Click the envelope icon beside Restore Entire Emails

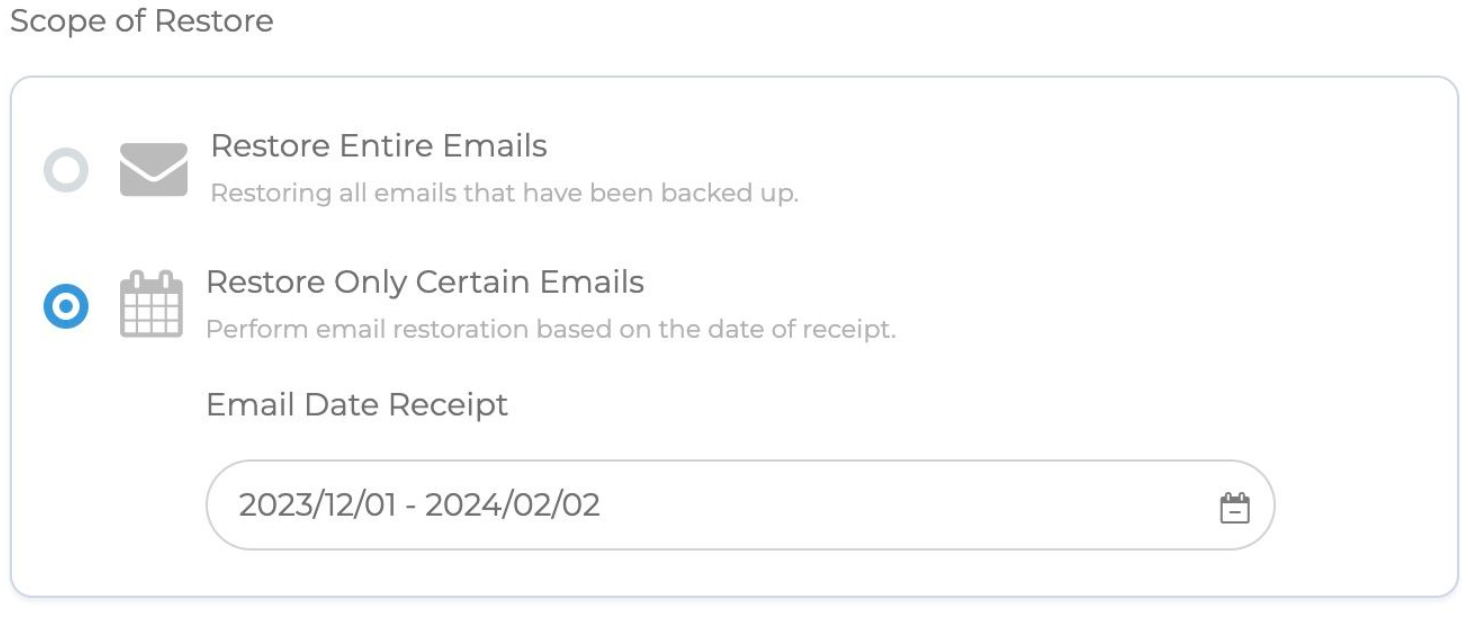tap(153, 170)
